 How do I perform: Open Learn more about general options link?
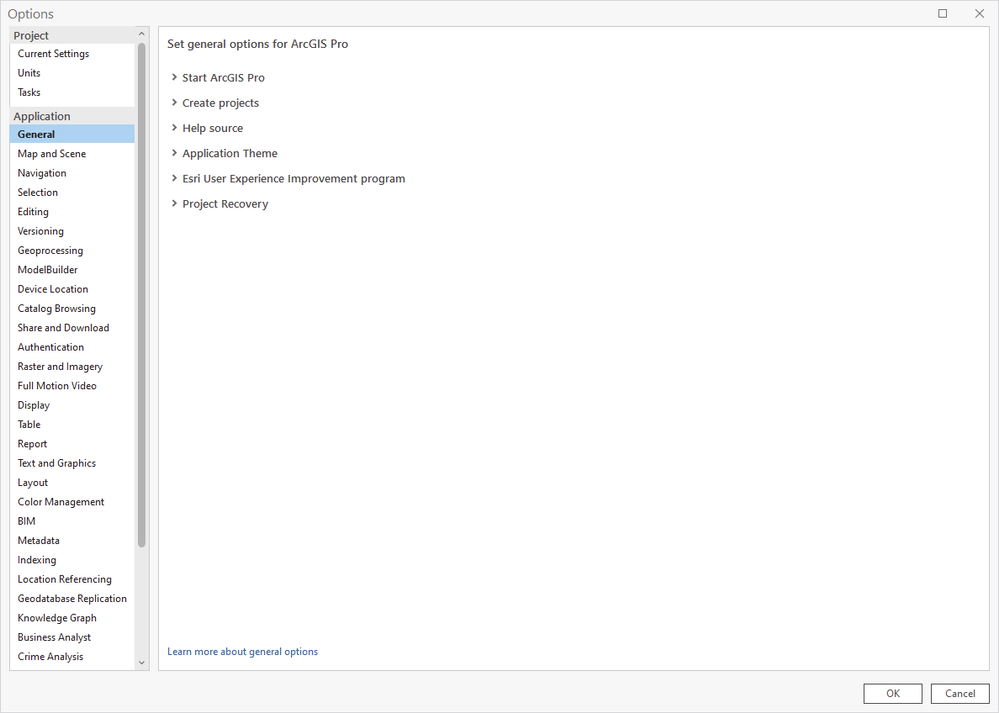[242, 652]
